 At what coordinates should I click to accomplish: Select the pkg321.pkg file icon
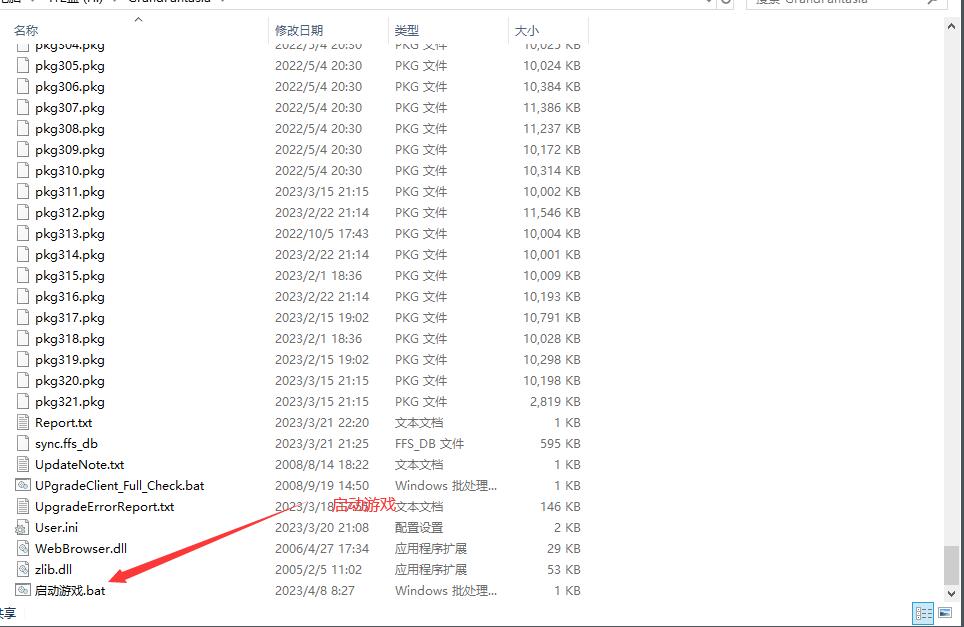click(x=24, y=401)
